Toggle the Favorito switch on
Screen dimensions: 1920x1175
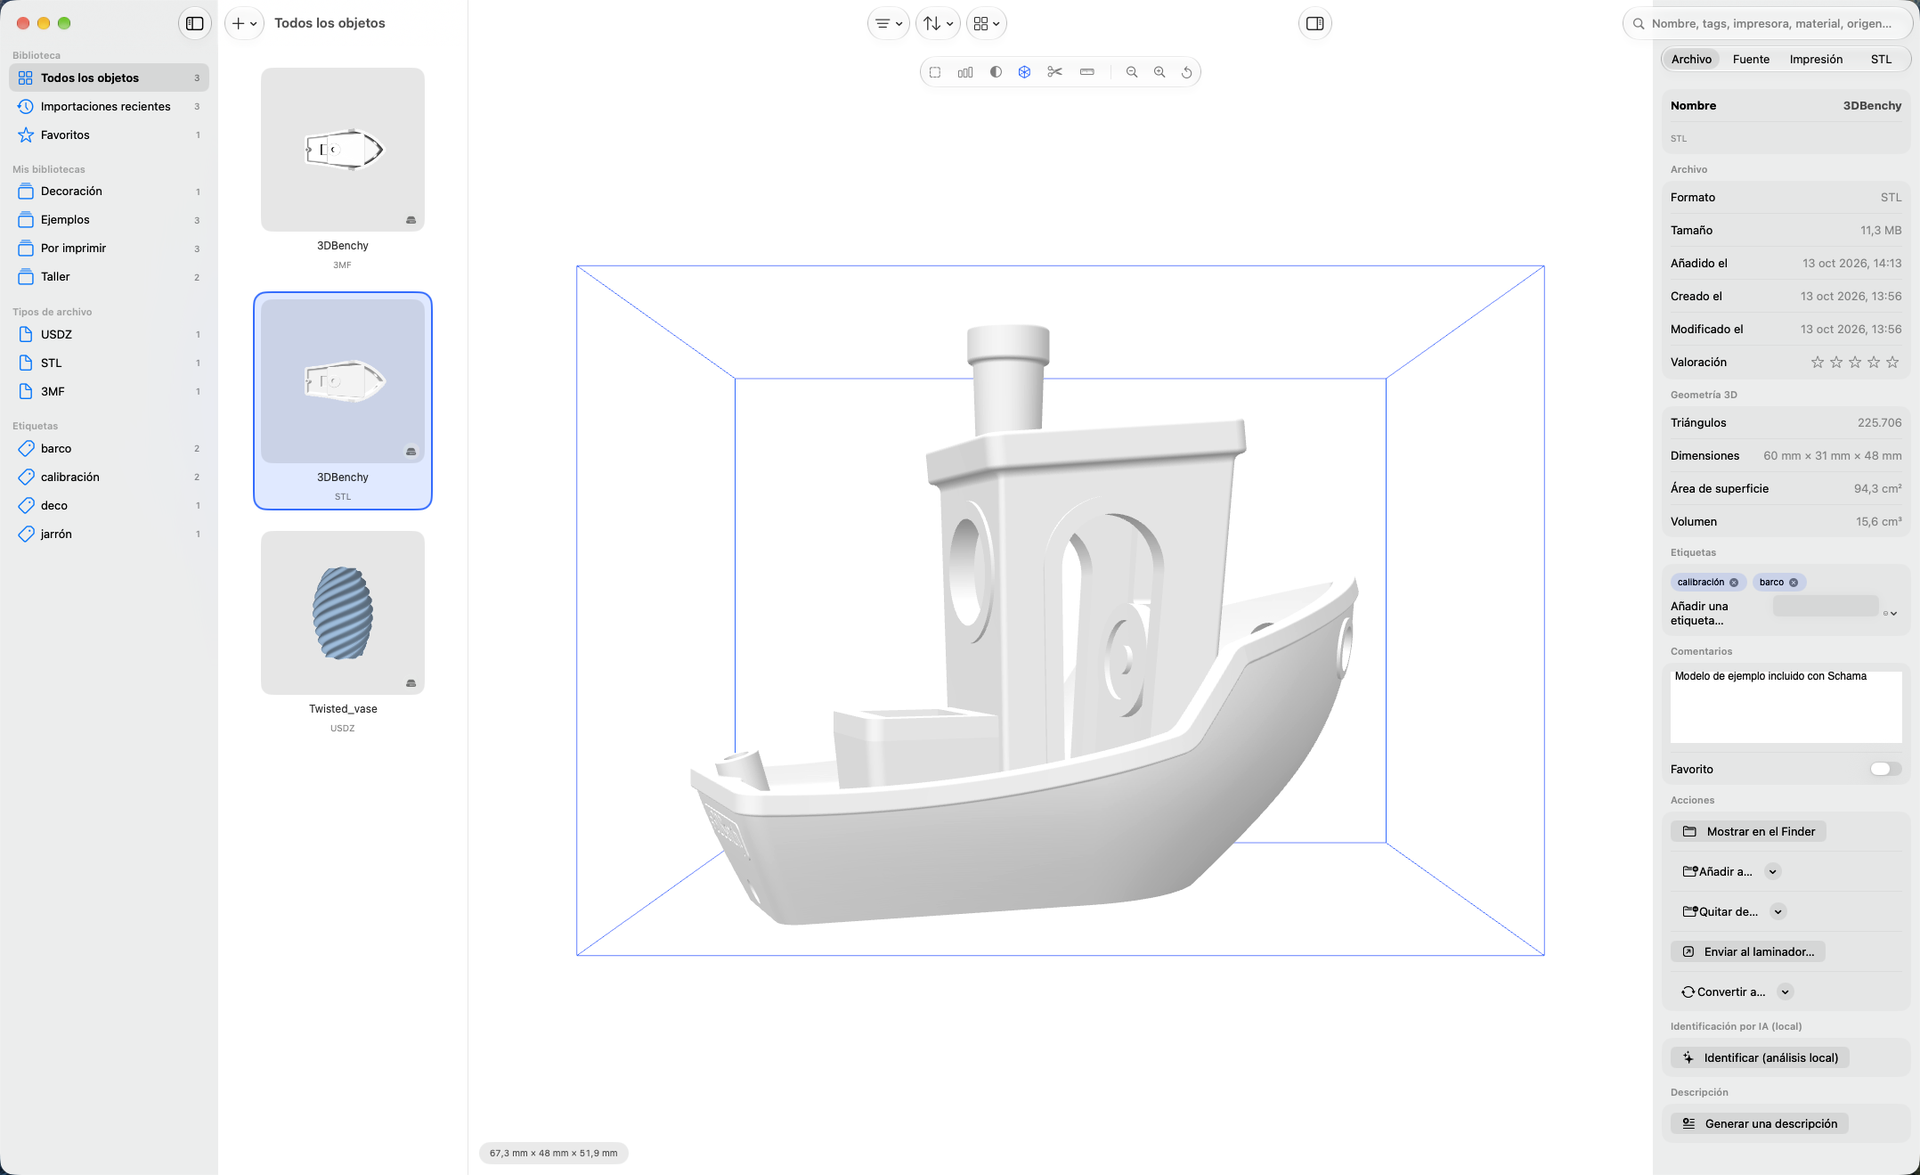click(1885, 769)
